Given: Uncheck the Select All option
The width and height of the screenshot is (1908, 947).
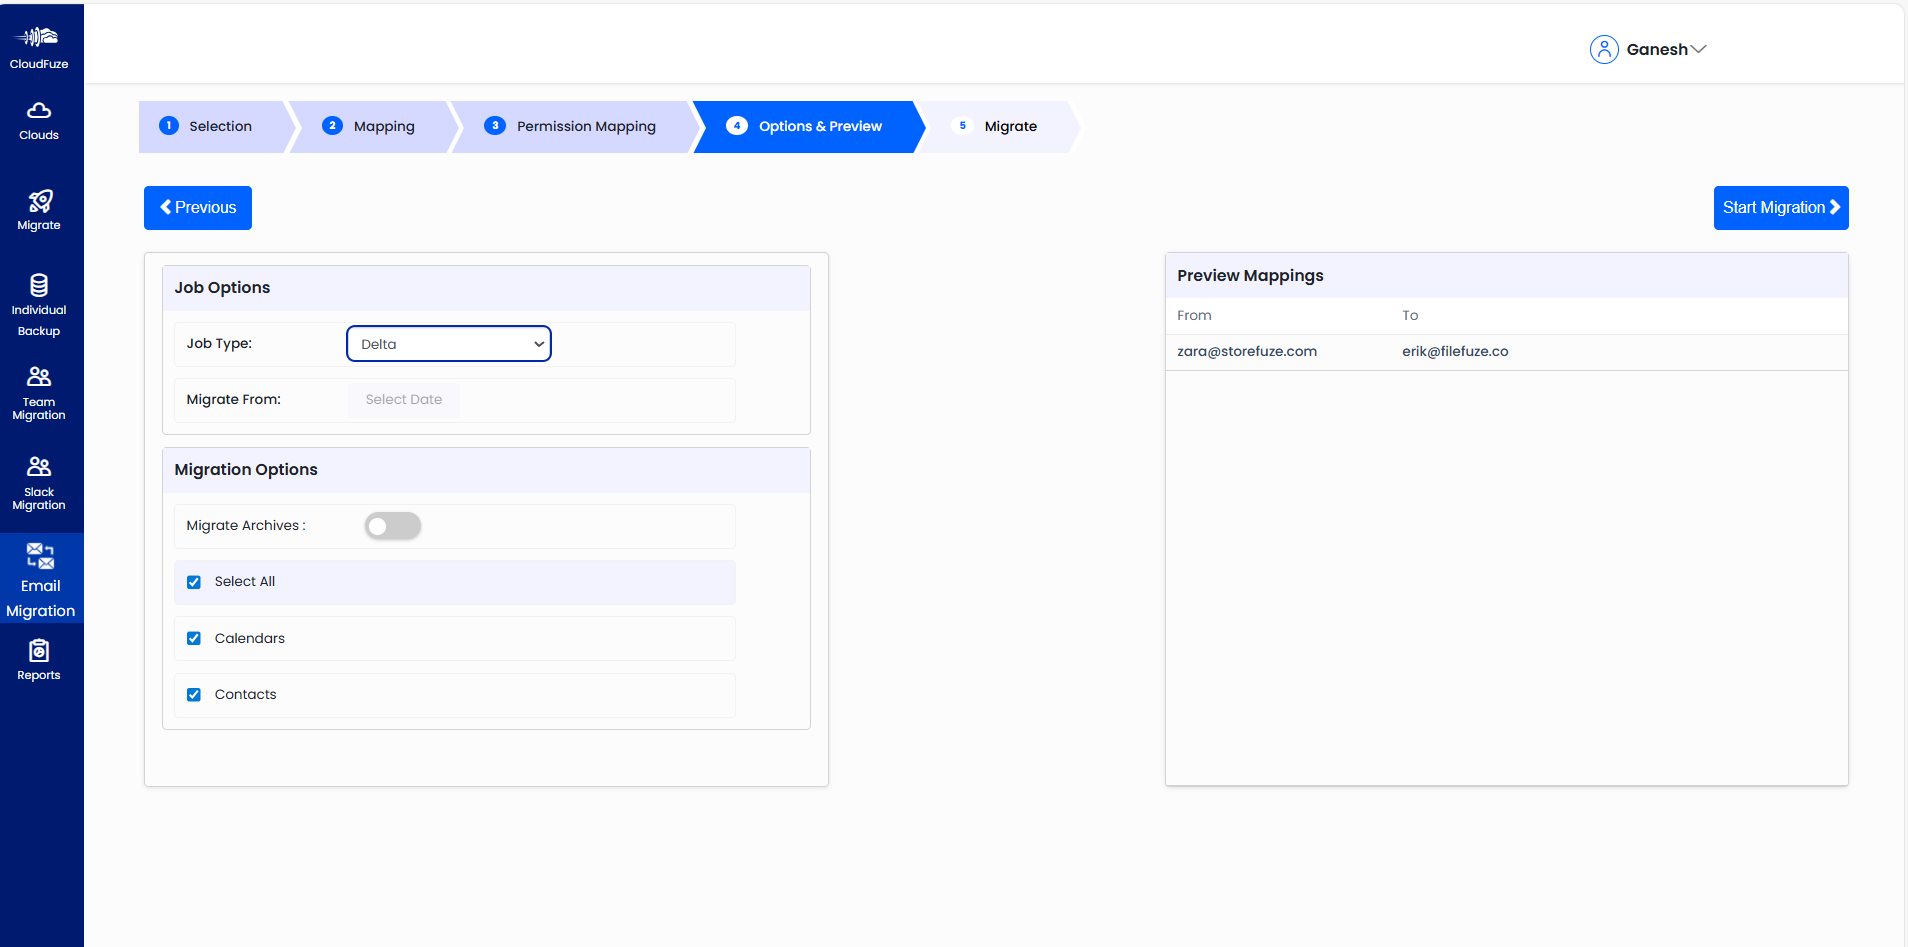Looking at the screenshot, I should click(193, 581).
